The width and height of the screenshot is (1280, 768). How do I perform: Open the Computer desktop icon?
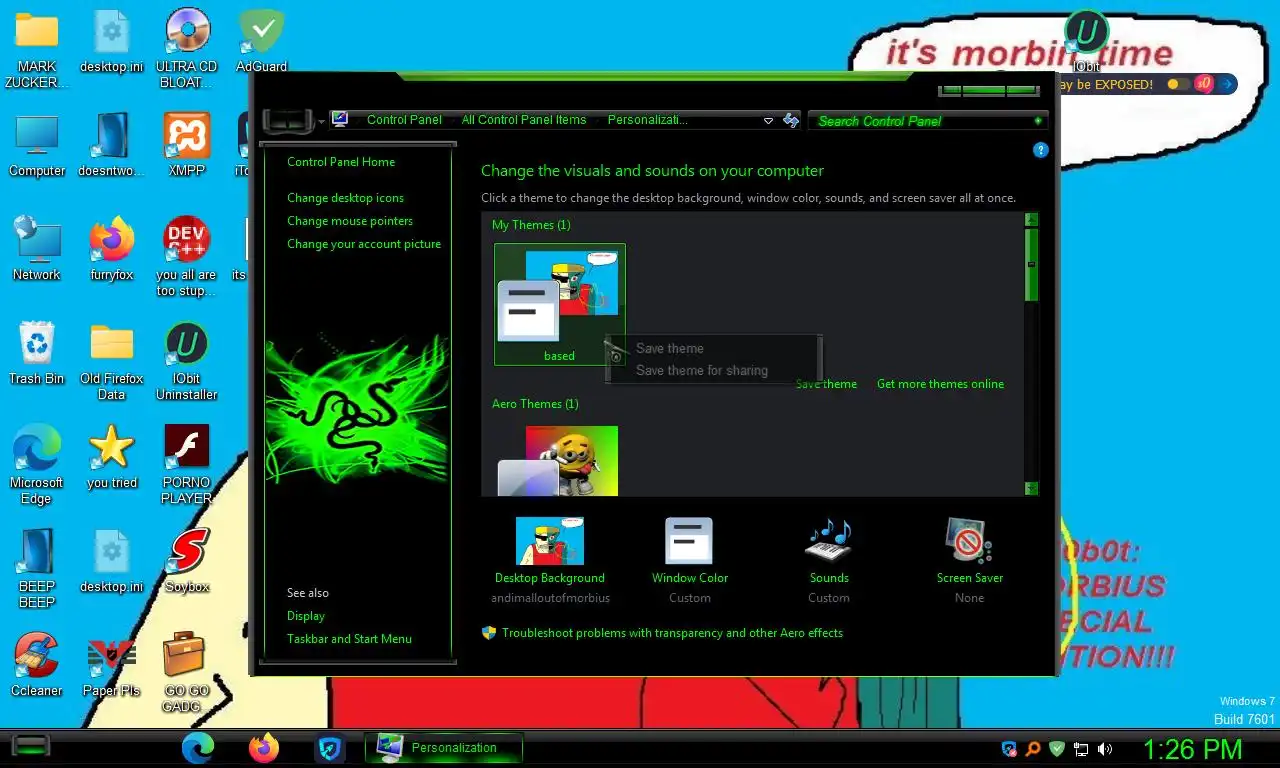37,145
